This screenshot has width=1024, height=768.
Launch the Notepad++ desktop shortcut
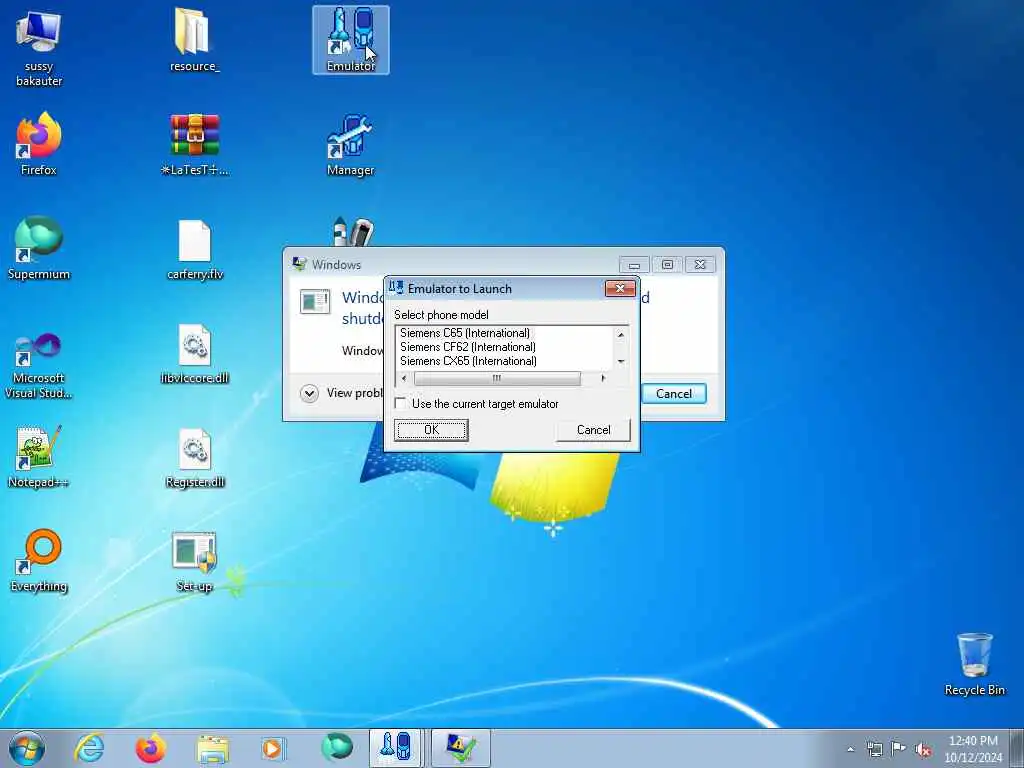tap(39, 456)
